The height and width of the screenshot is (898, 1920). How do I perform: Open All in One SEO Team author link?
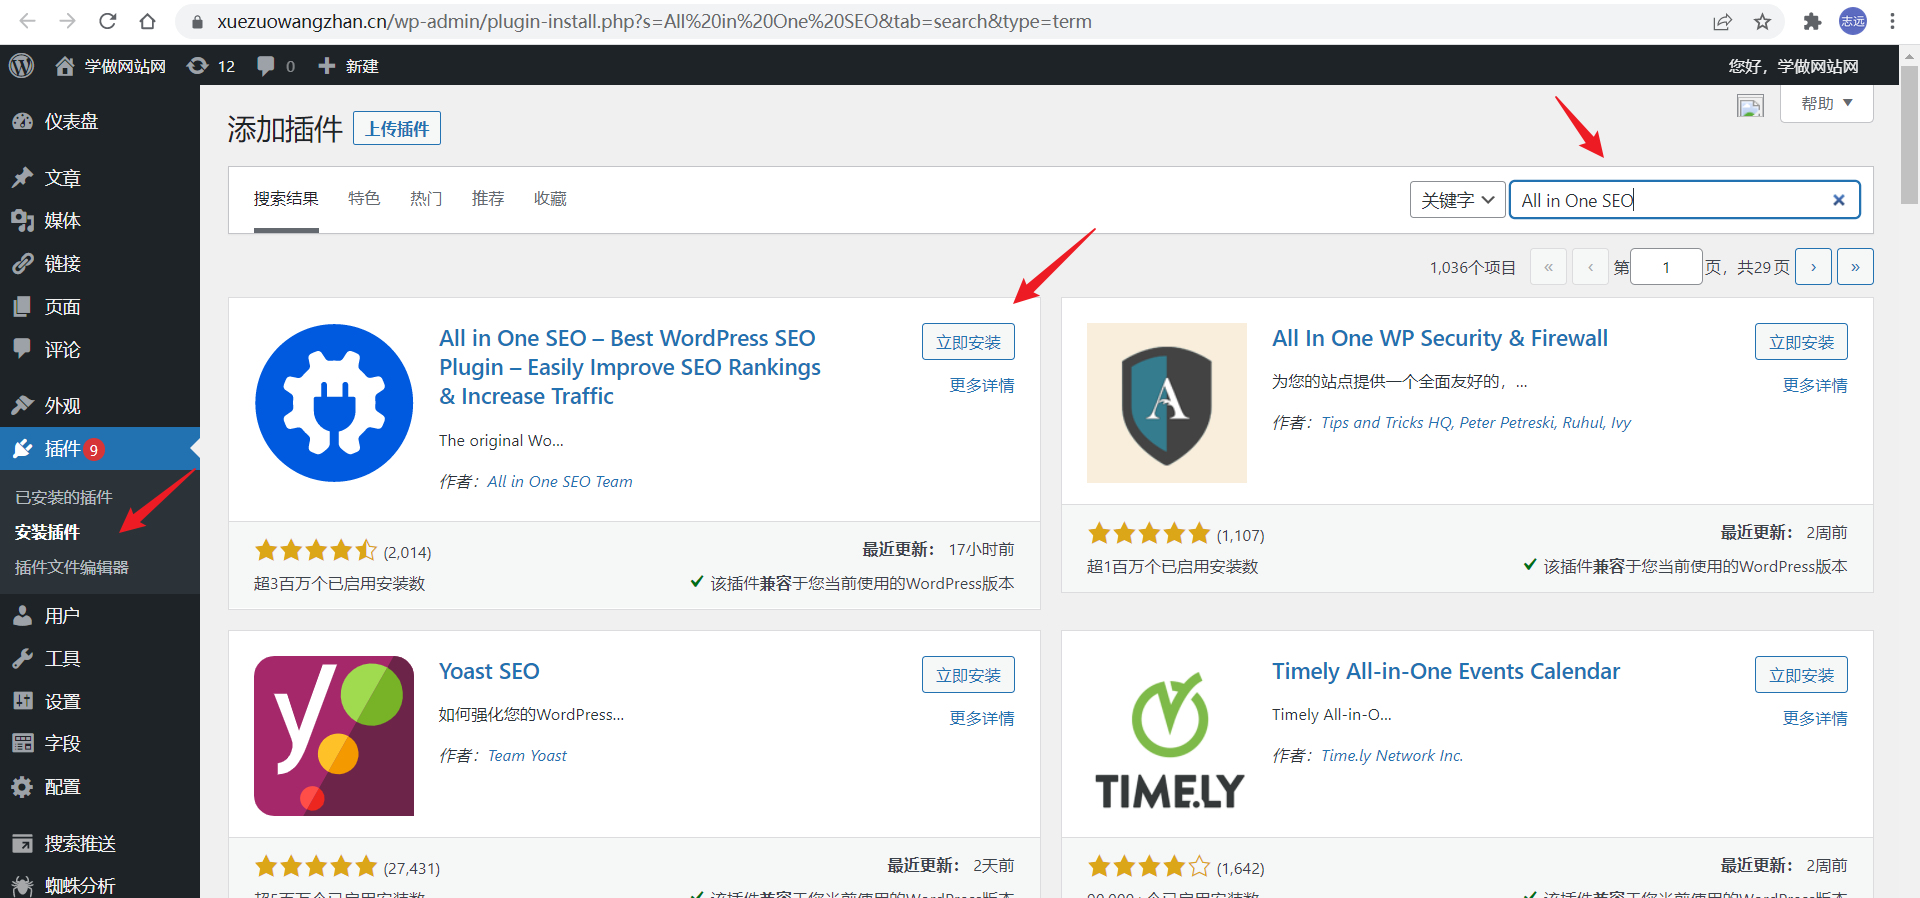pyautogui.click(x=560, y=482)
